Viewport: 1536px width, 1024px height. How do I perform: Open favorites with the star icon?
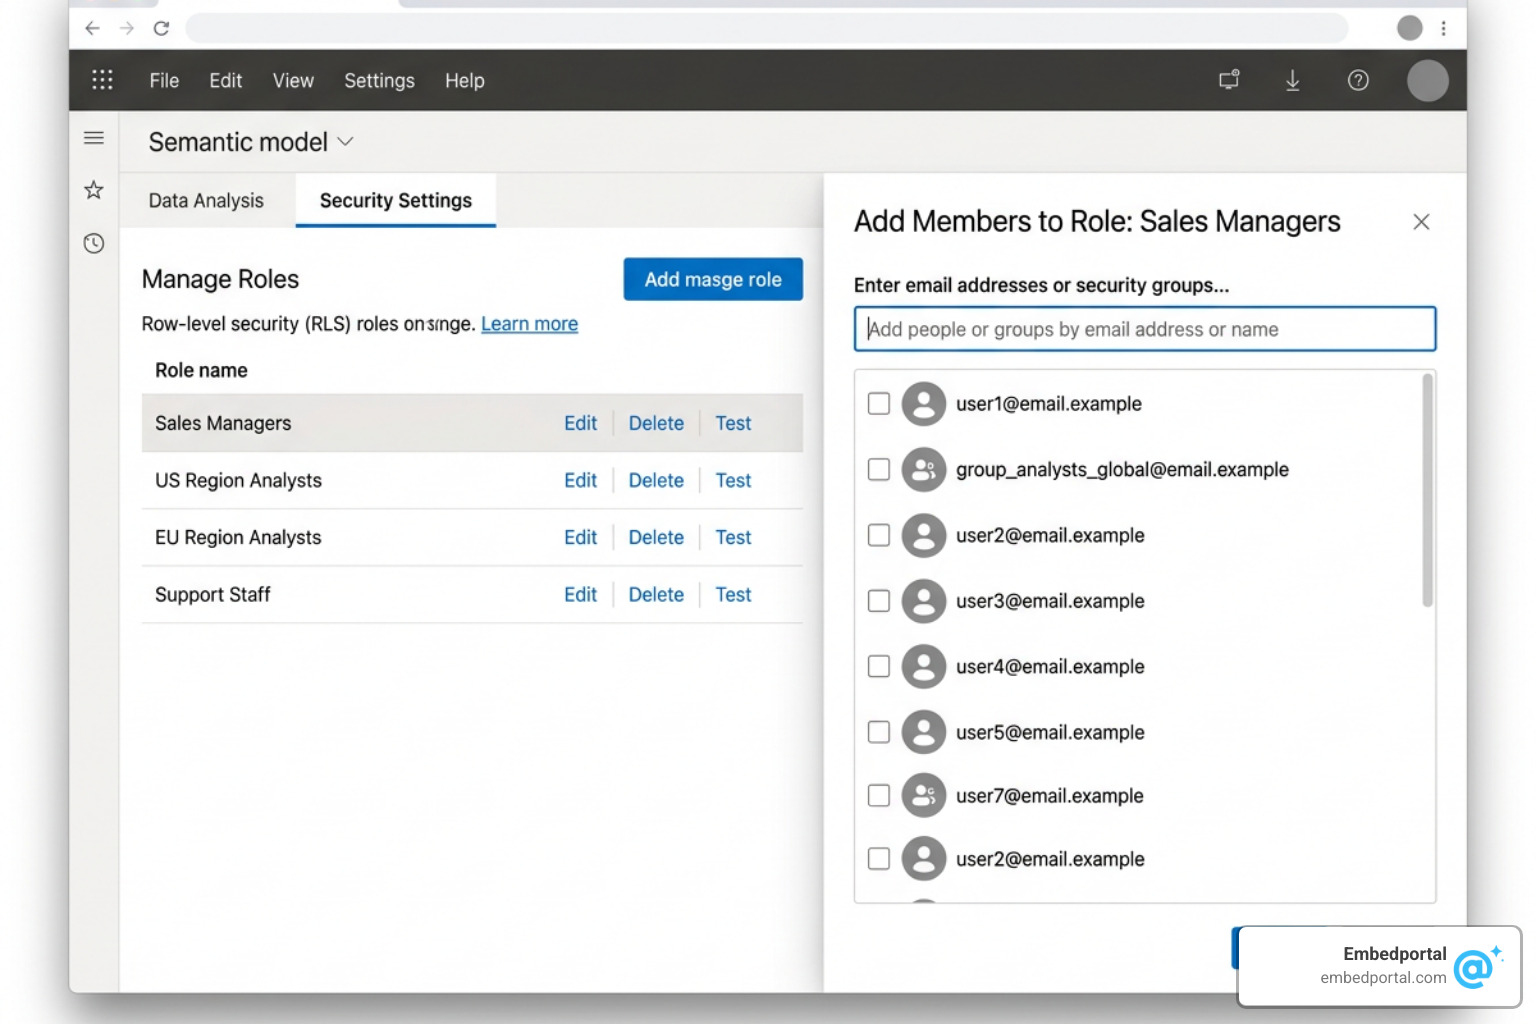(x=94, y=190)
